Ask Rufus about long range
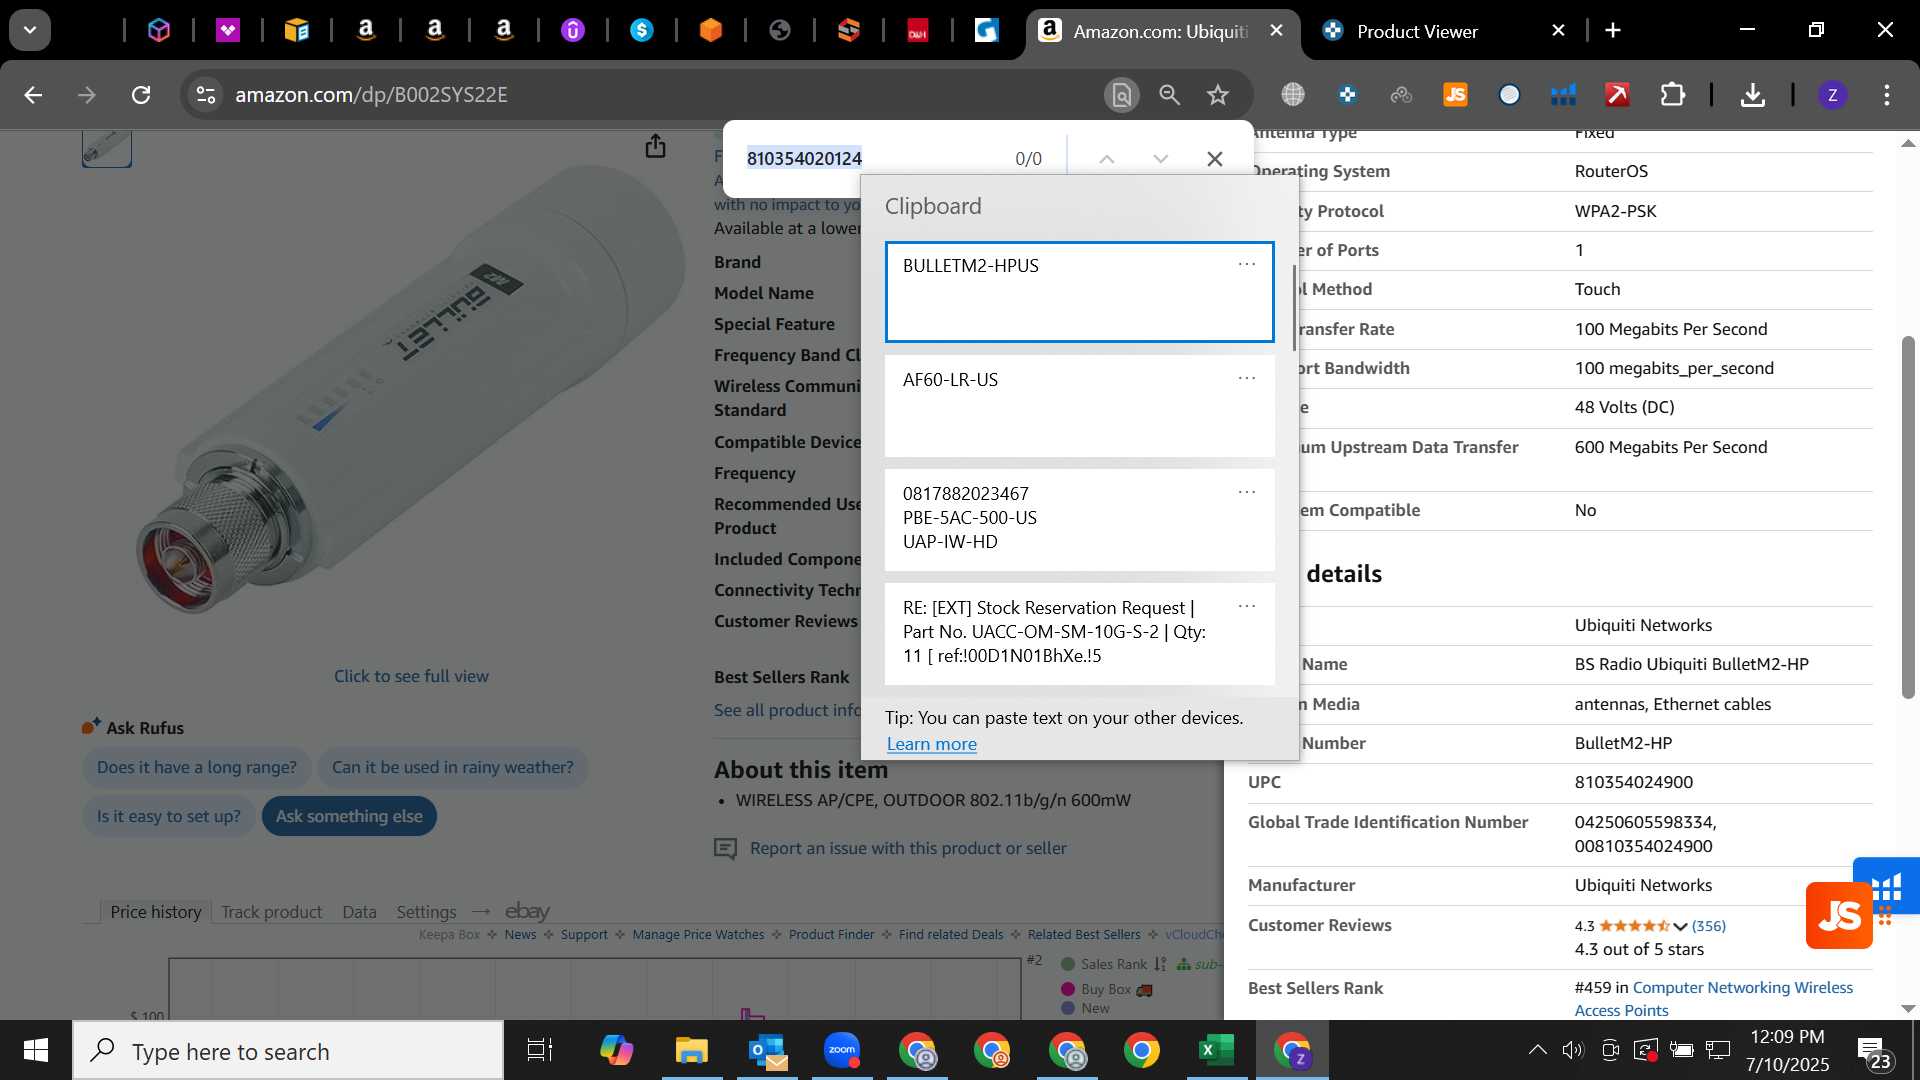Screen dimensions: 1920x1080 tap(197, 767)
